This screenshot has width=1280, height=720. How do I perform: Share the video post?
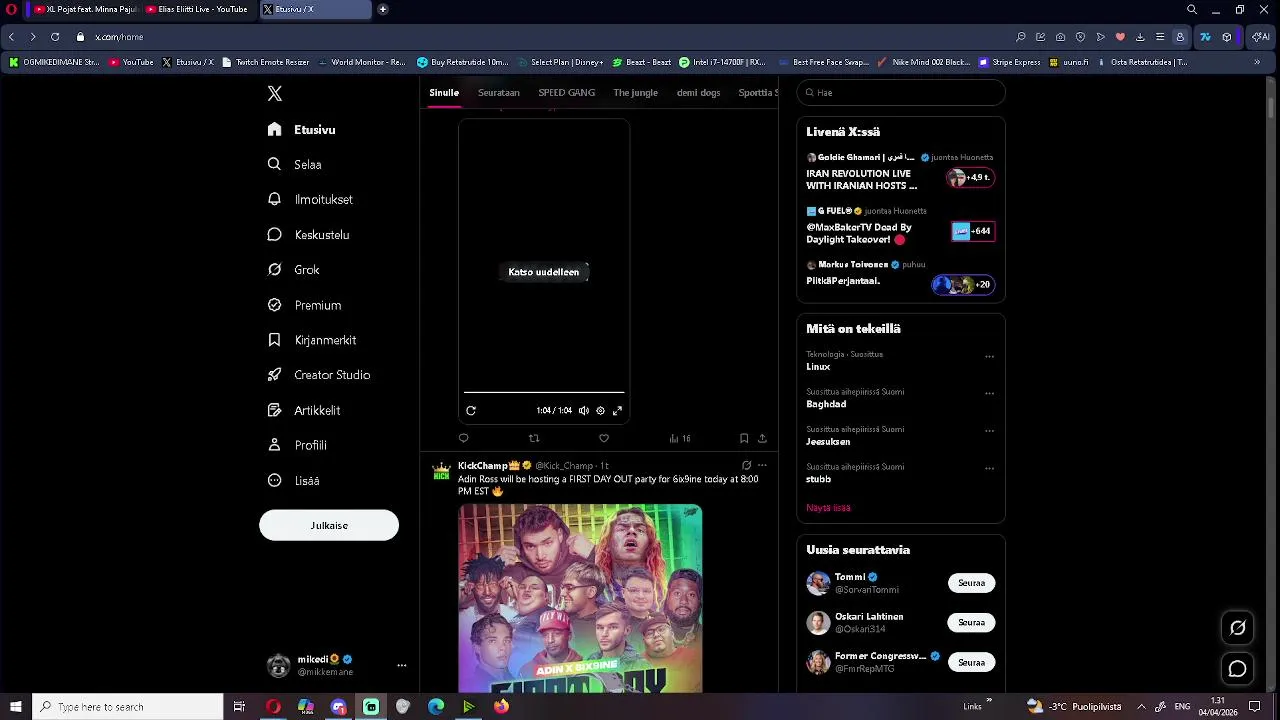point(762,438)
